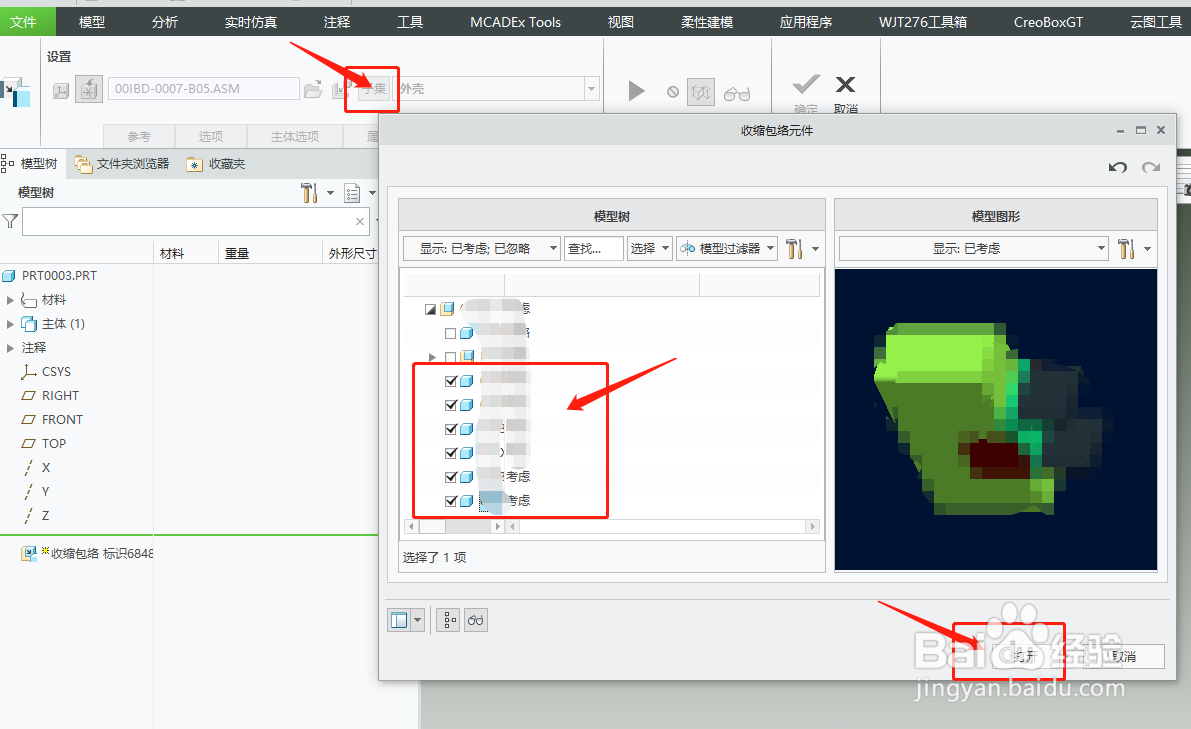The image size is (1191, 729).
Task: Click the hammer settings icon in 模型树 panel
Action: click(308, 193)
